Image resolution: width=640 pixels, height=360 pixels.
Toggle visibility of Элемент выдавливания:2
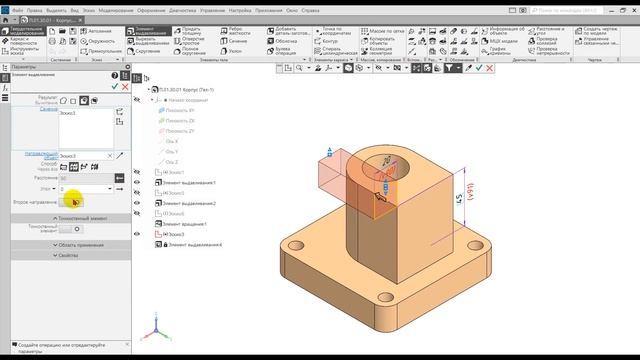point(137,203)
